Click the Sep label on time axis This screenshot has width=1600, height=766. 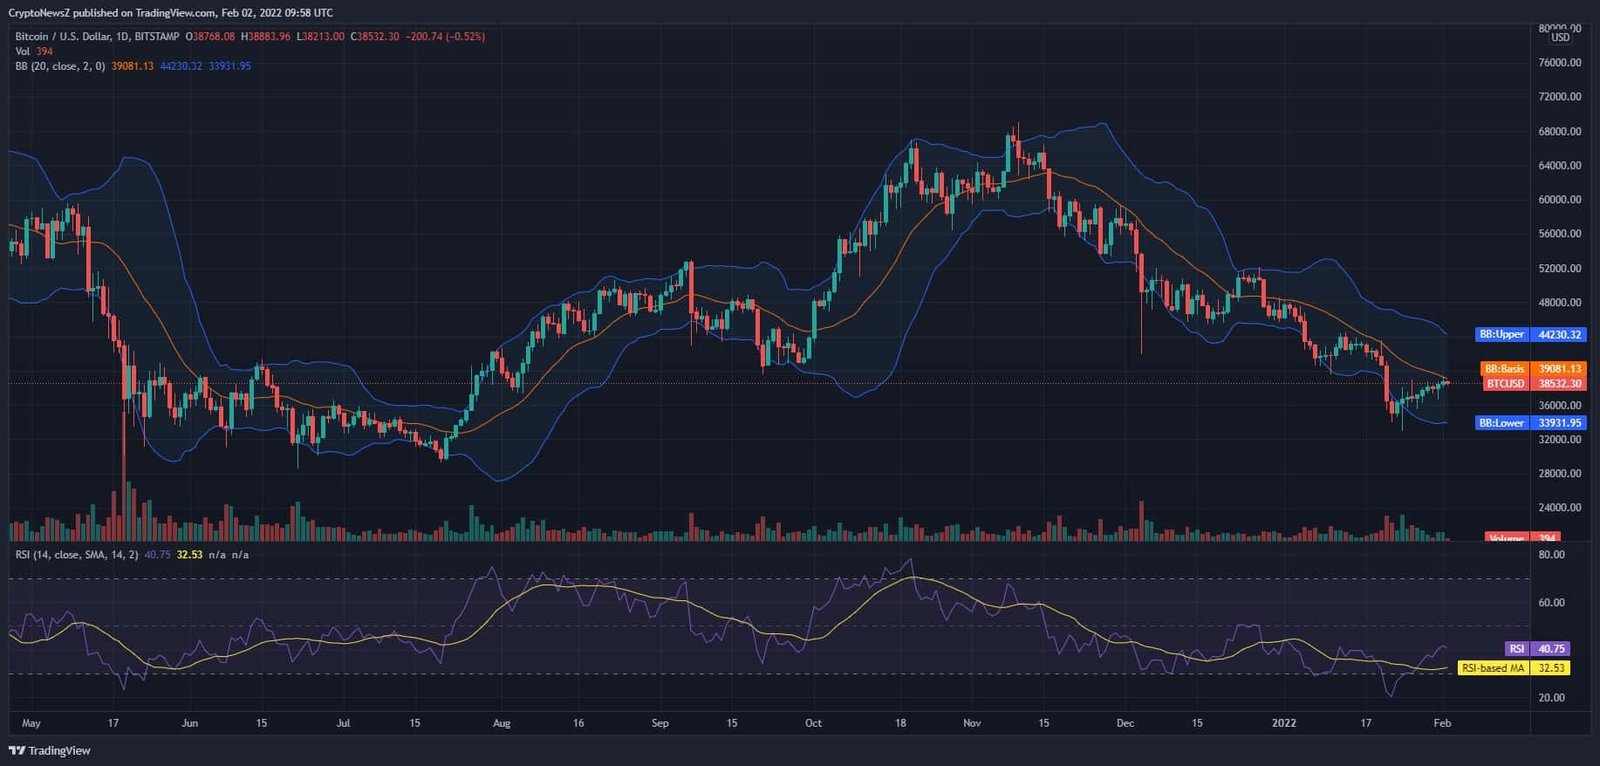660,723
